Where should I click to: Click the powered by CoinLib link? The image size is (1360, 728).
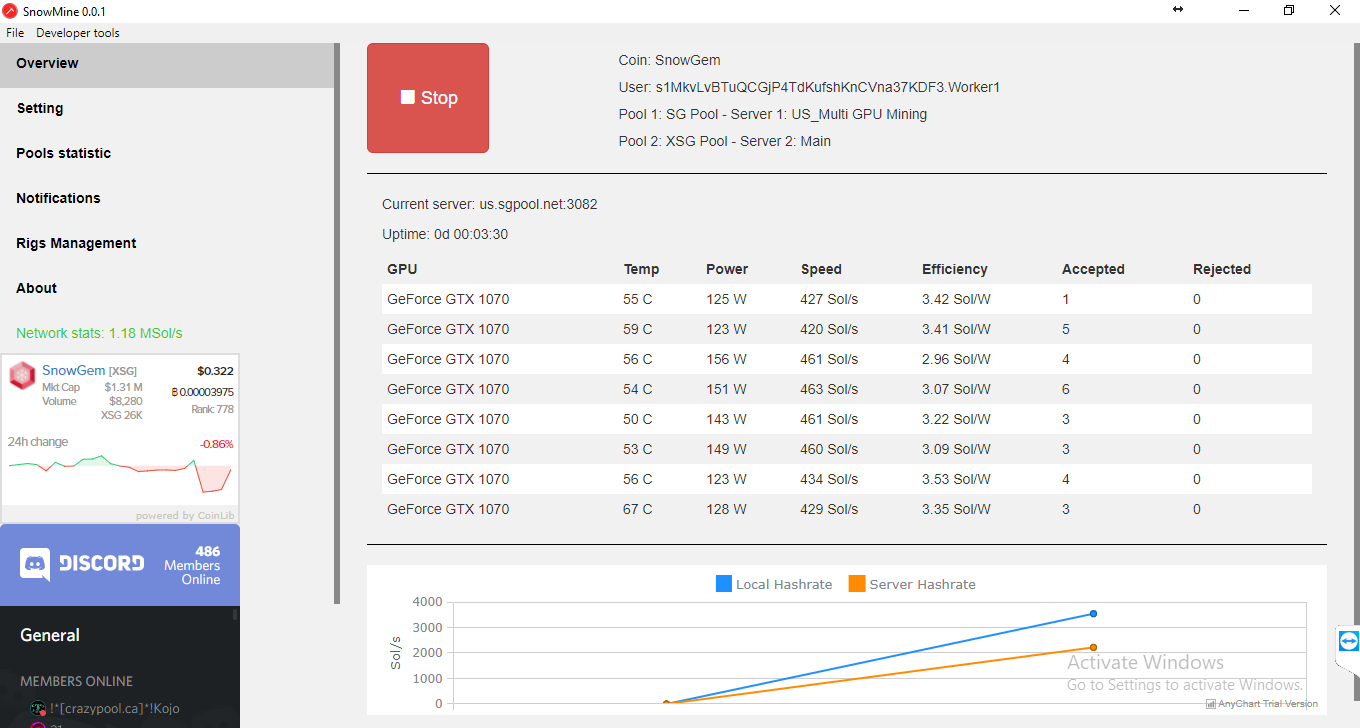point(185,516)
